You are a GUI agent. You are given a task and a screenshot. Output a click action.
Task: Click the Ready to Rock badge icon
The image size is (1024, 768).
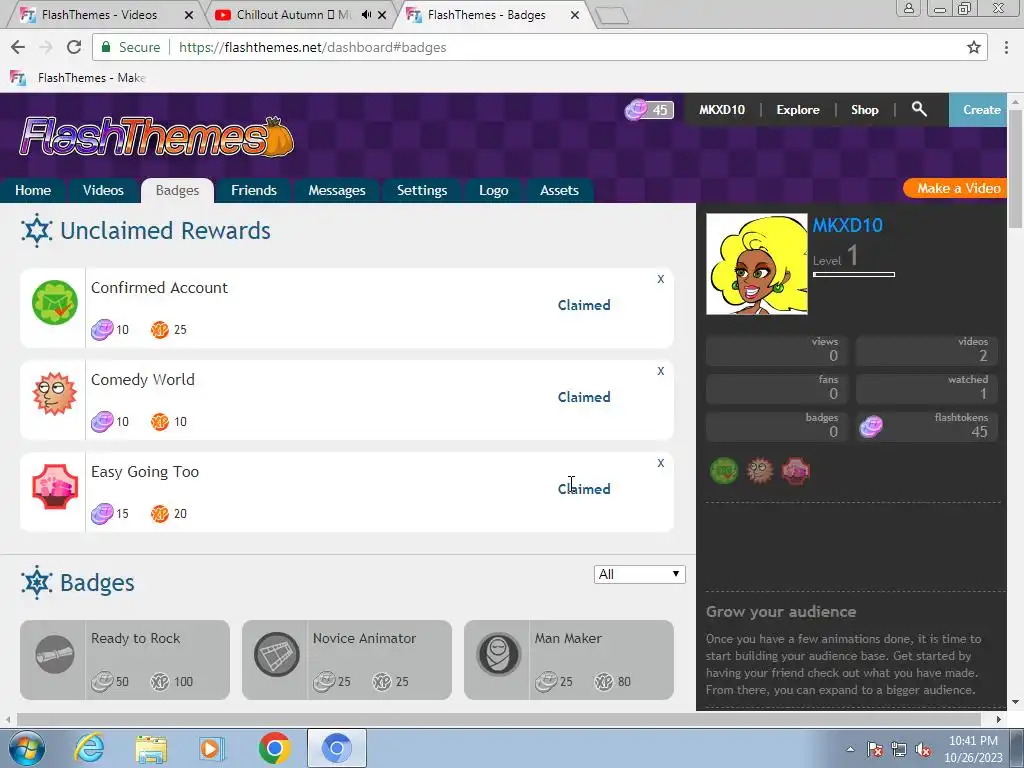[55, 654]
